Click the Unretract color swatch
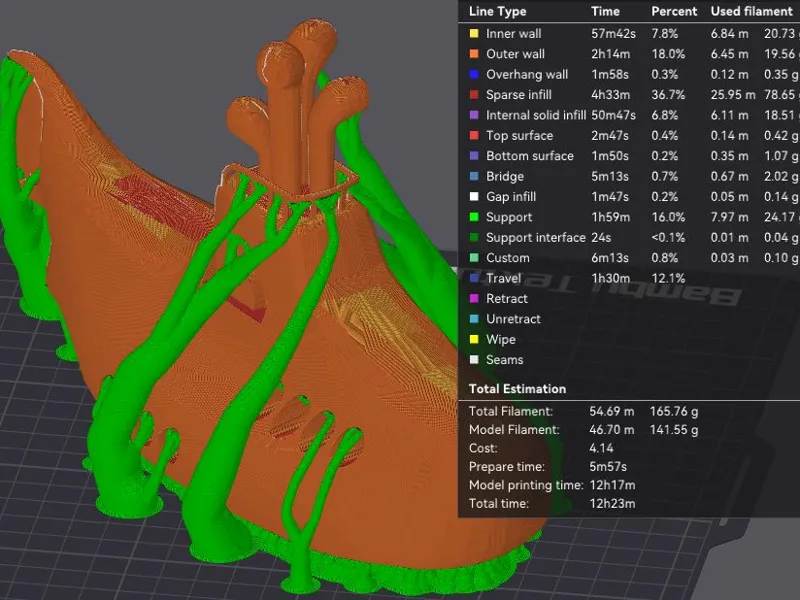Image resolution: width=800 pixels, height=600 pixels. pos(474,319)
